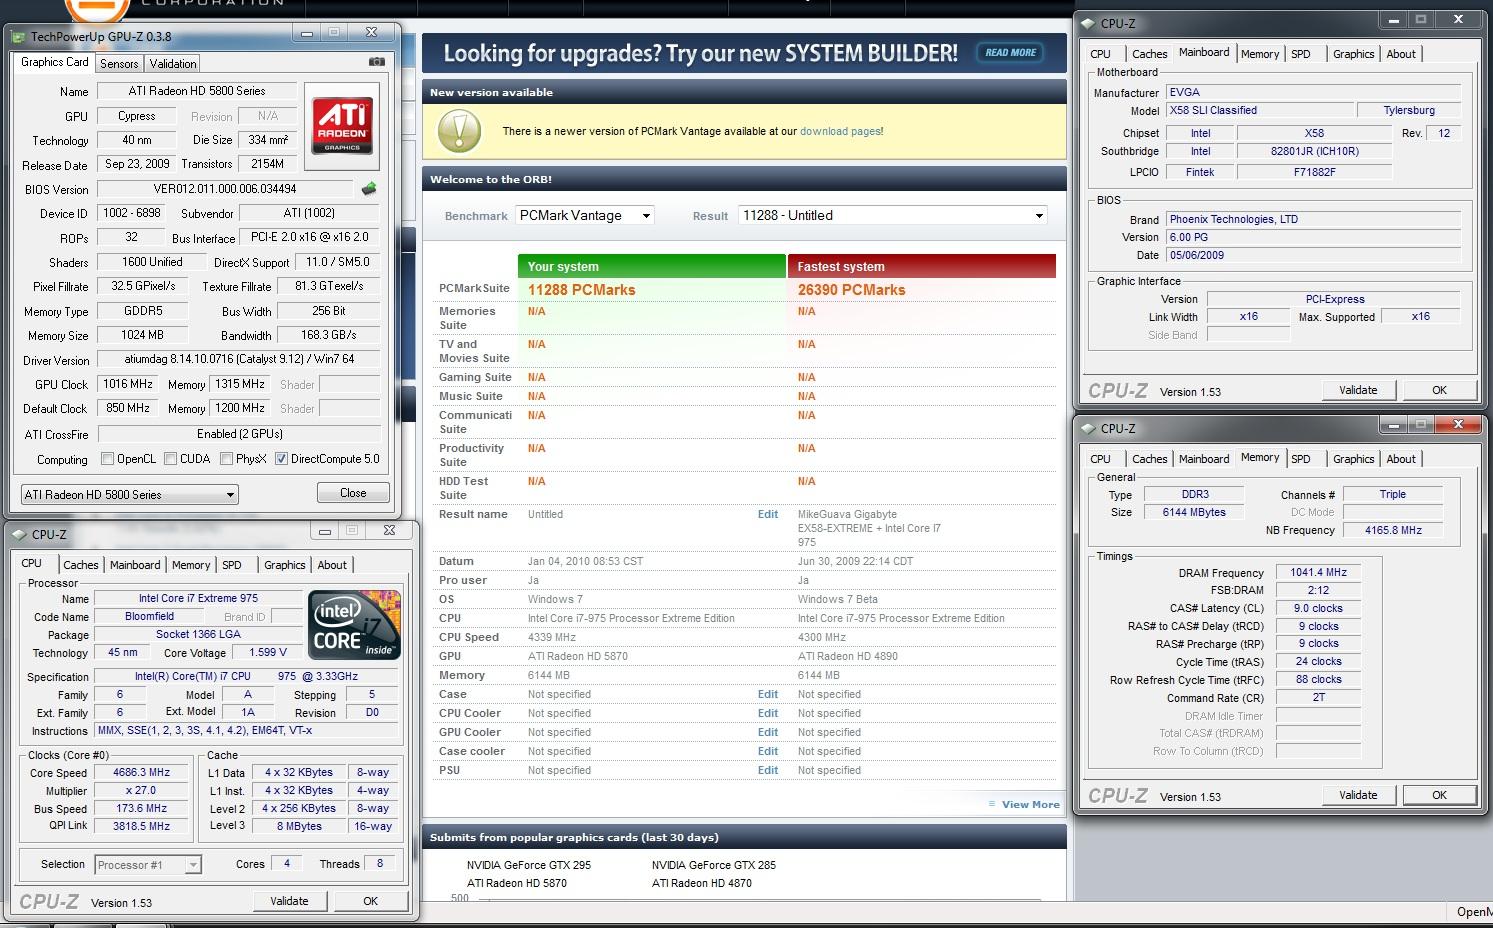Open the Result 11288 - Untitled dropdown
This screenshot has height=928, width=1493.
pyautogui.click(x=893, y=215)
